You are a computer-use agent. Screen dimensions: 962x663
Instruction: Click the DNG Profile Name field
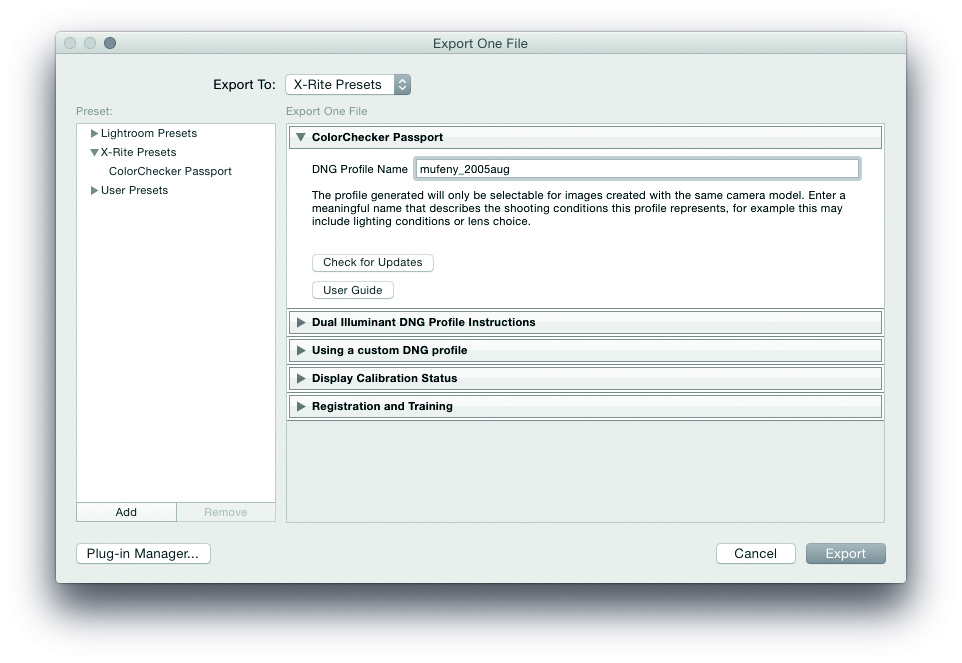[637, 169]
